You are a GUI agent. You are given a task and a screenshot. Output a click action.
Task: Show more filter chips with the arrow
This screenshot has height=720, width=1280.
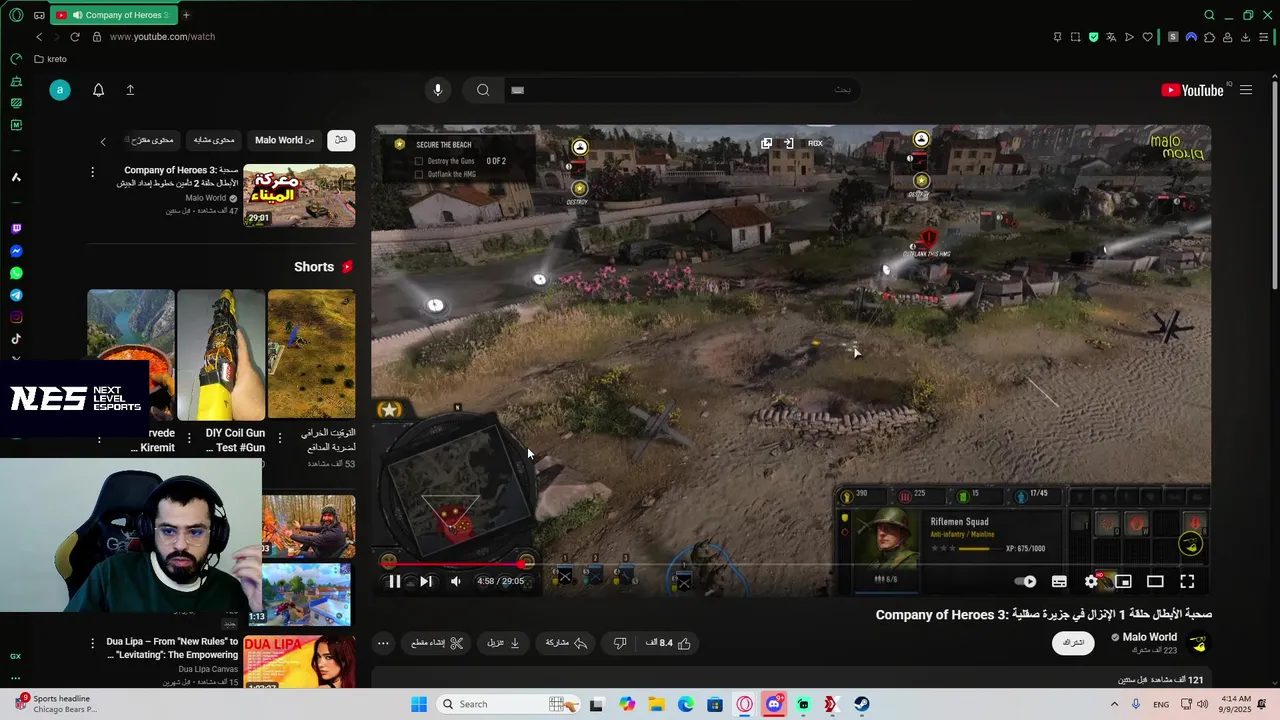pos(102,141)
